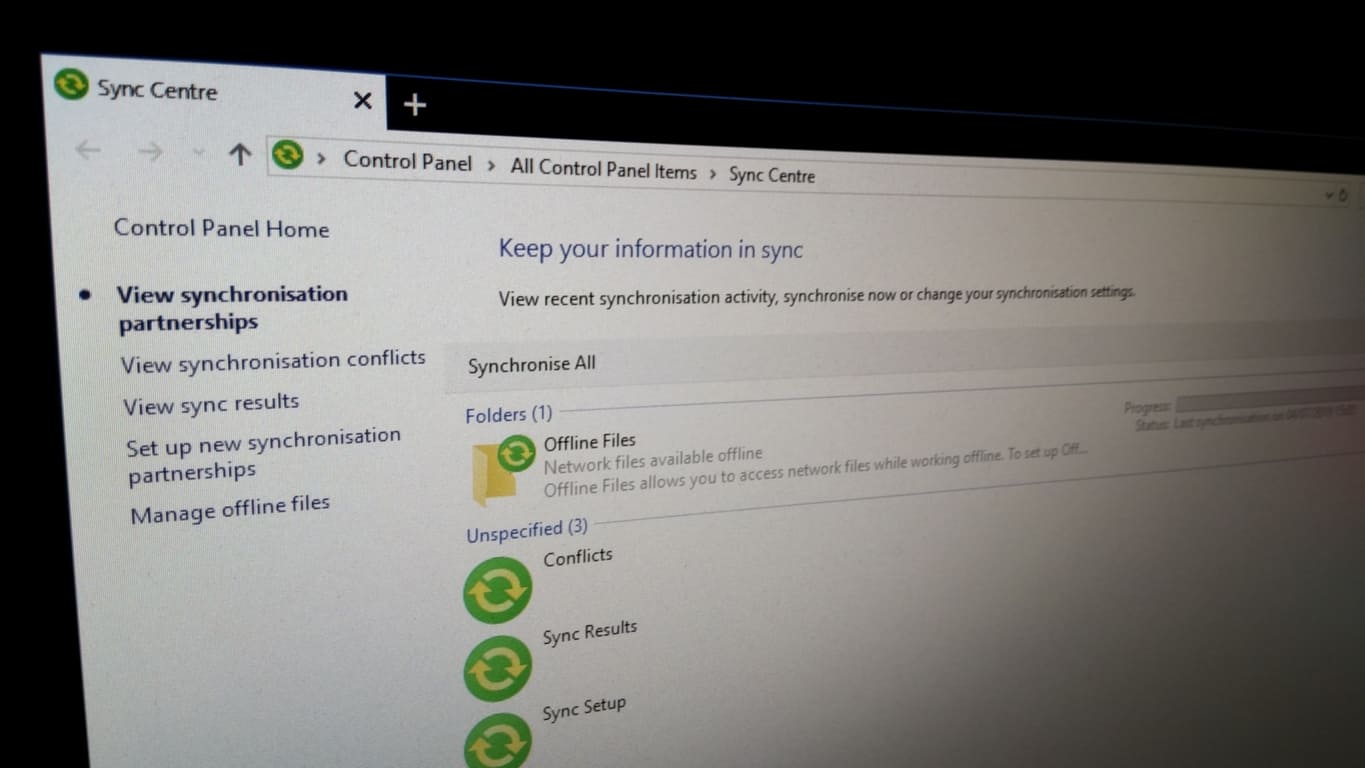Select Control Panel in the breadcrumb

coord(407,161)
